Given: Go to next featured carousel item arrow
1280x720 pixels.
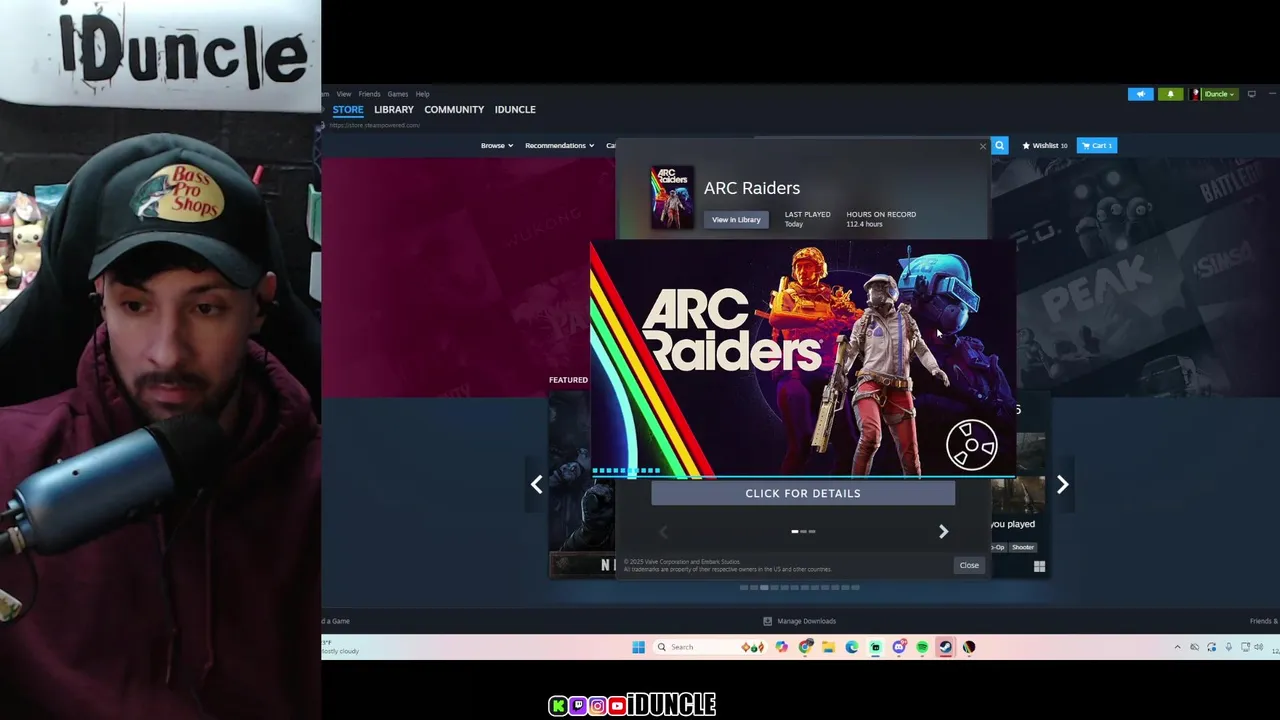Looking at the screenshot, I should click(x=1062, y=485).
